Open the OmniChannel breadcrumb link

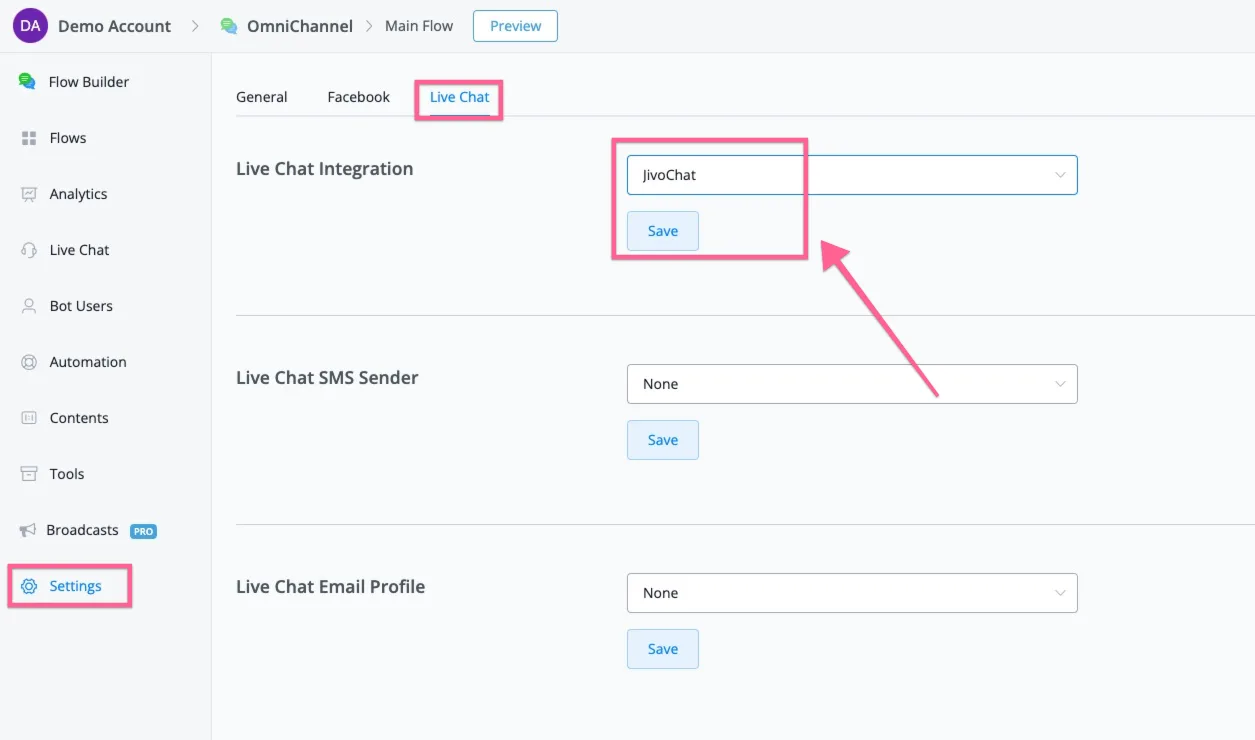(x=300, y=26)
